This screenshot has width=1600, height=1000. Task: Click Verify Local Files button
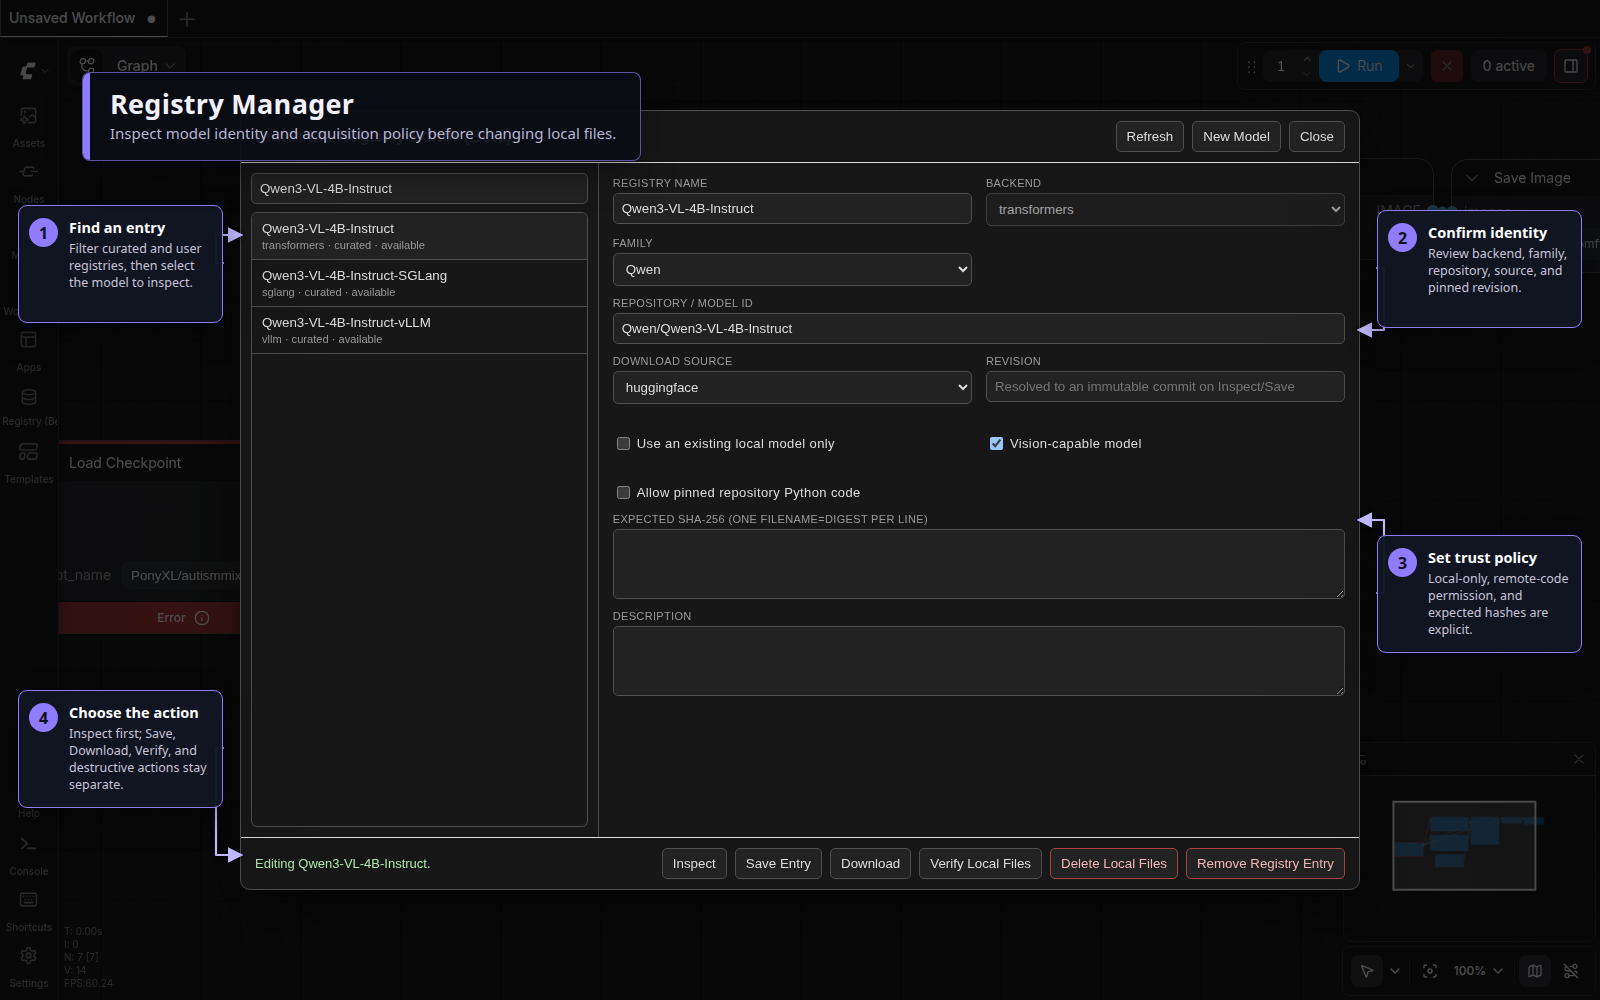tap(980, 864)
